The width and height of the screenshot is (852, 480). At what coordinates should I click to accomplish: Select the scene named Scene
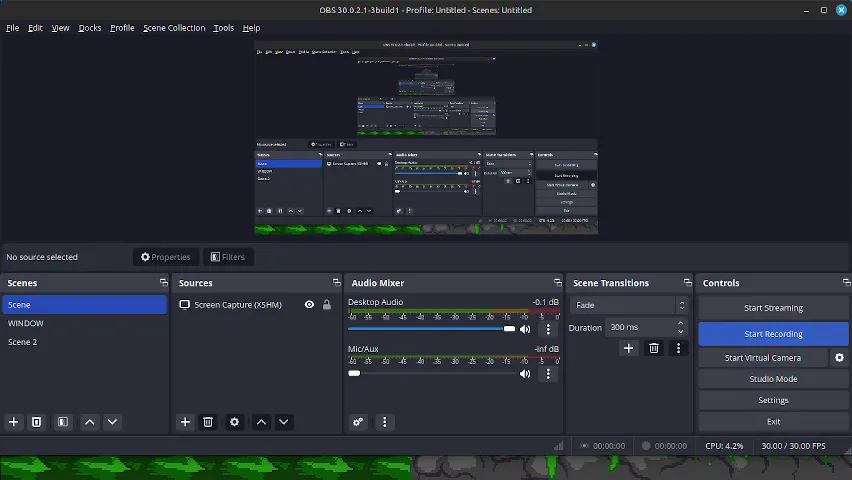(85, 305)
